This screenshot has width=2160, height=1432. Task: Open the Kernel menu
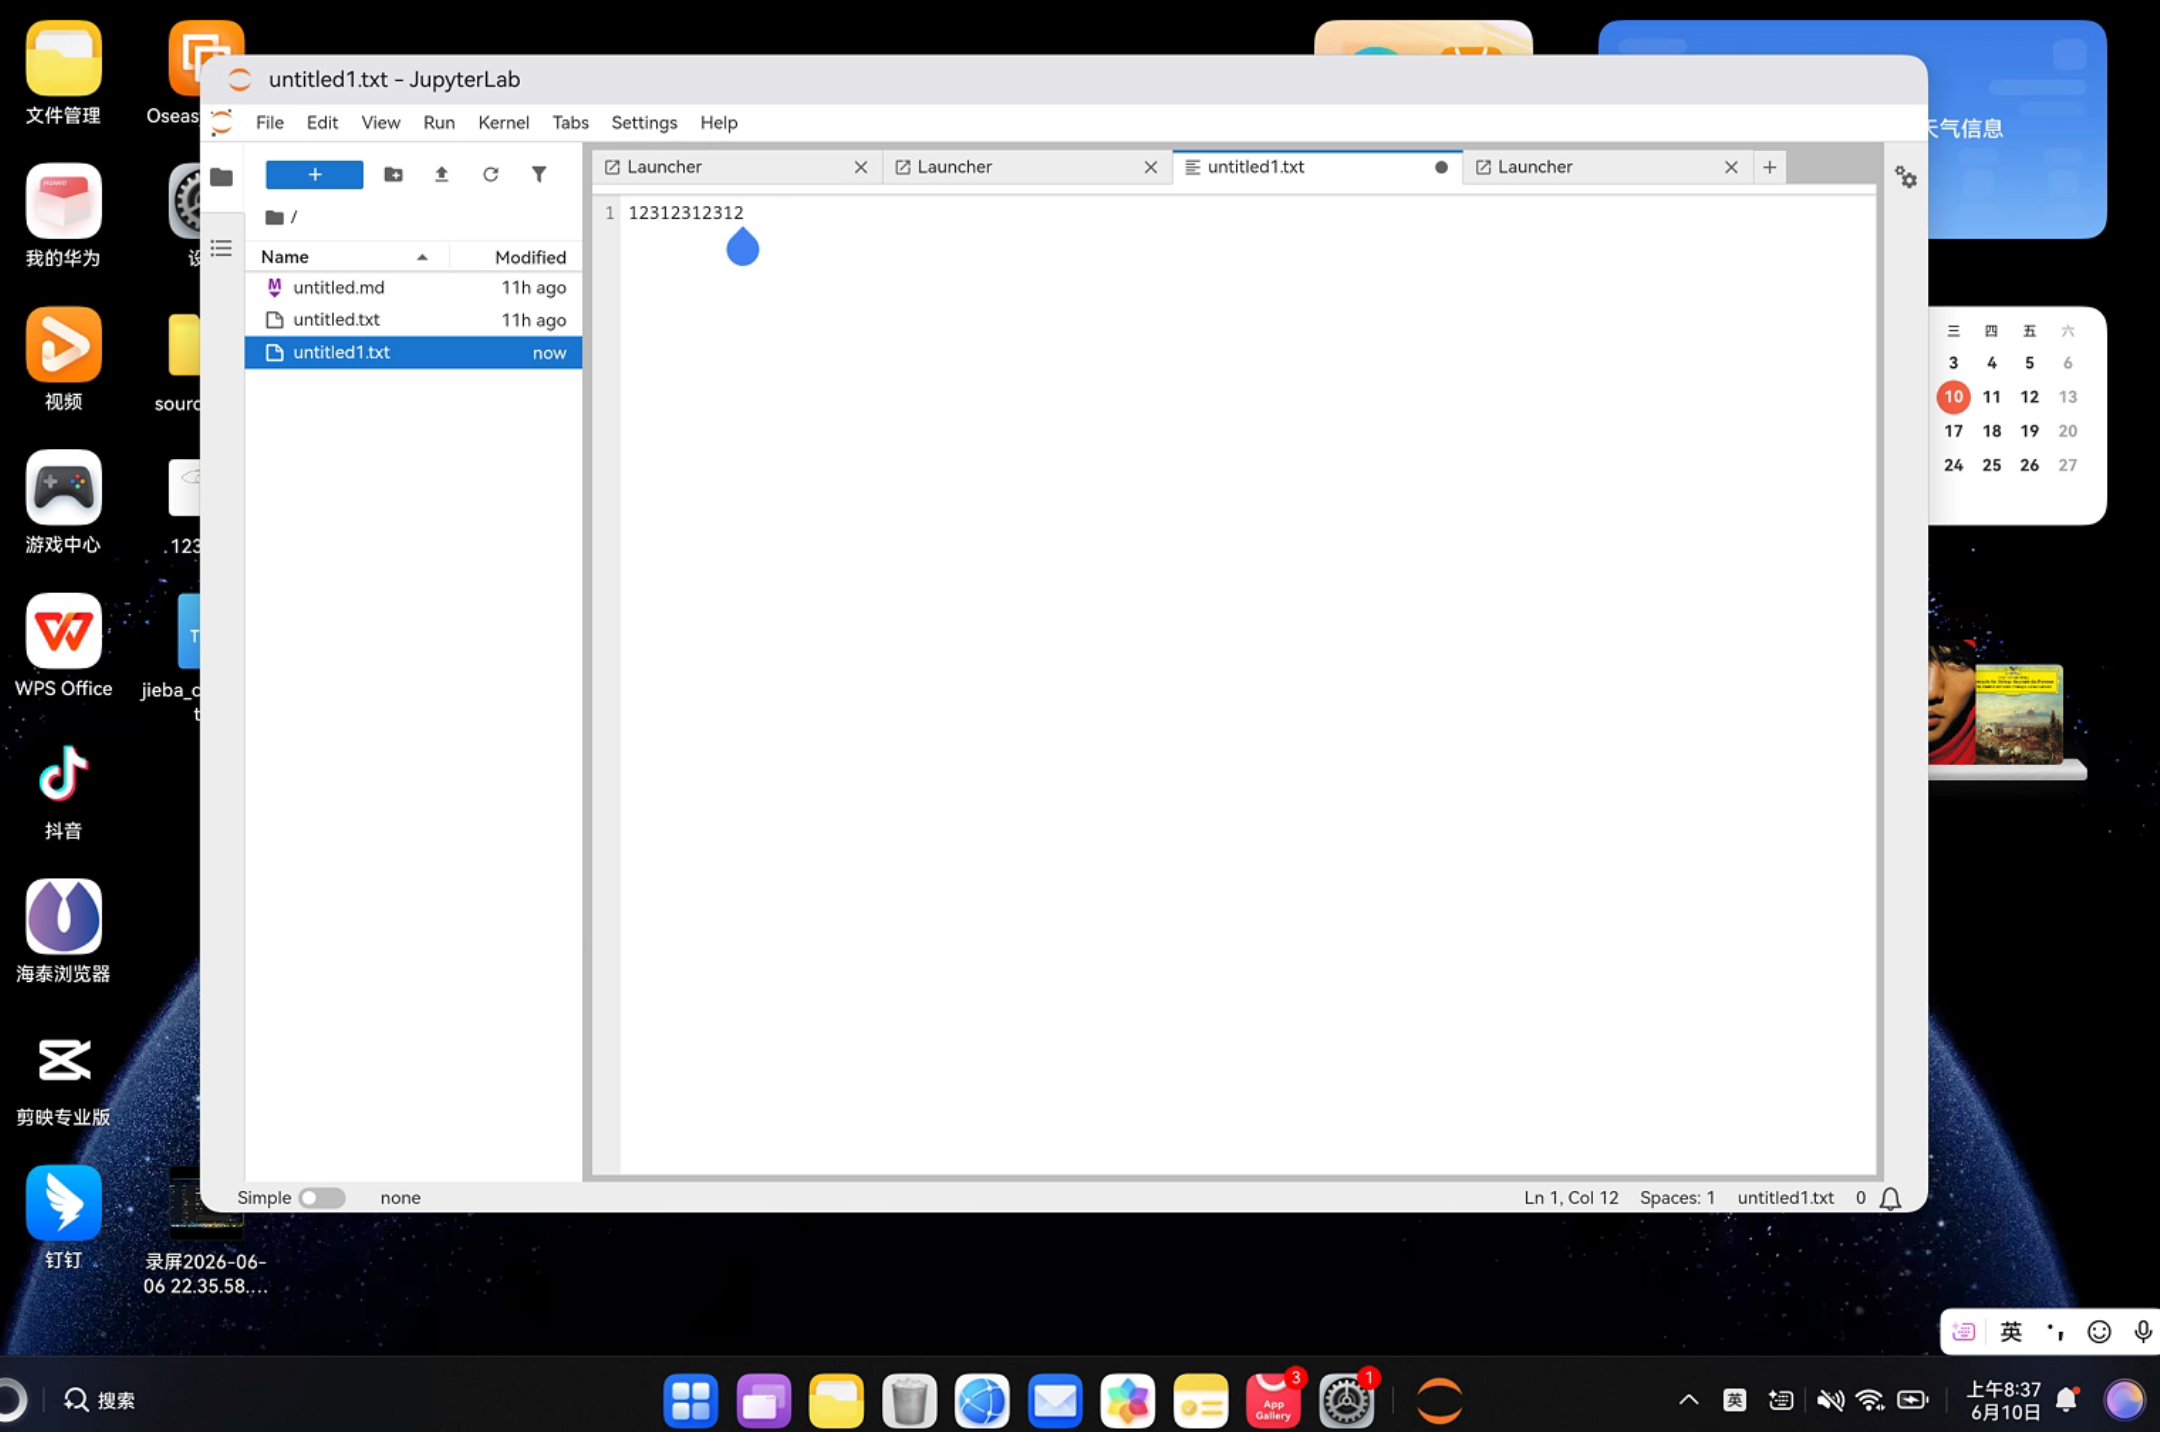click(503, 122)
